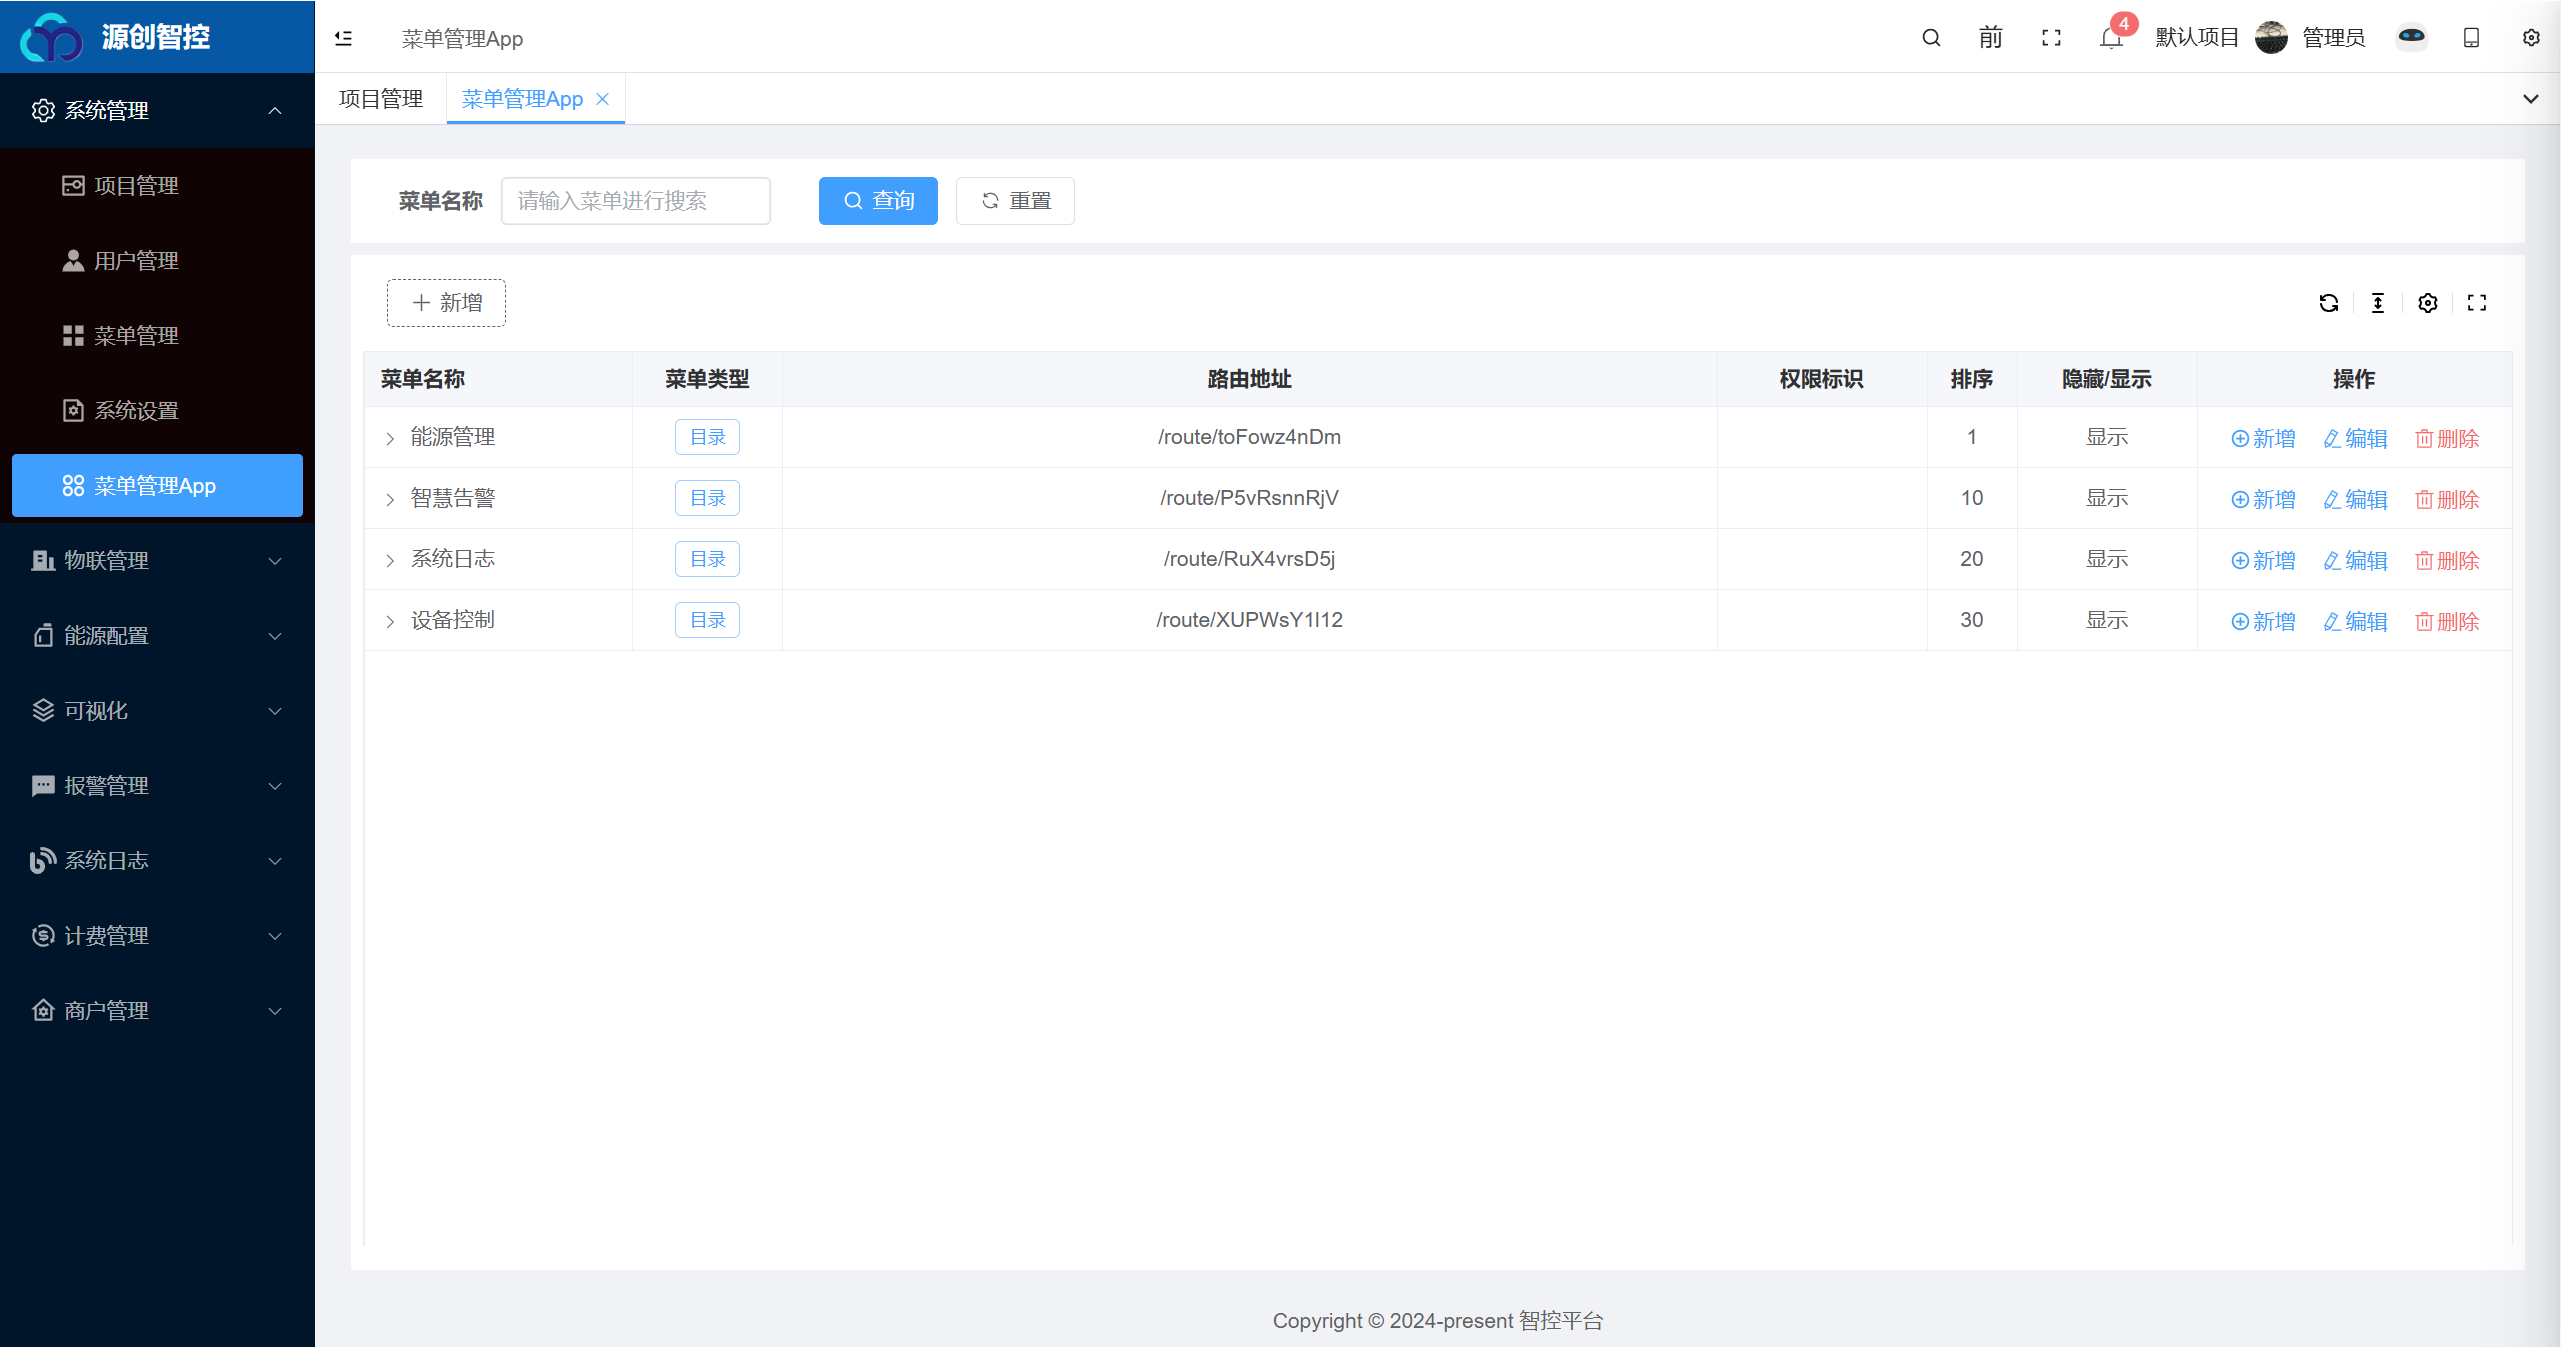
Task: Click the 菜单名称 search input
Action: [636, 201]
